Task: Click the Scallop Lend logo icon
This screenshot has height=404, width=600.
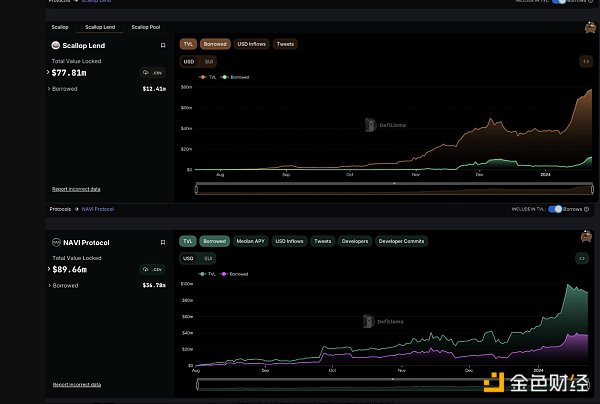Action: [54, 45]
